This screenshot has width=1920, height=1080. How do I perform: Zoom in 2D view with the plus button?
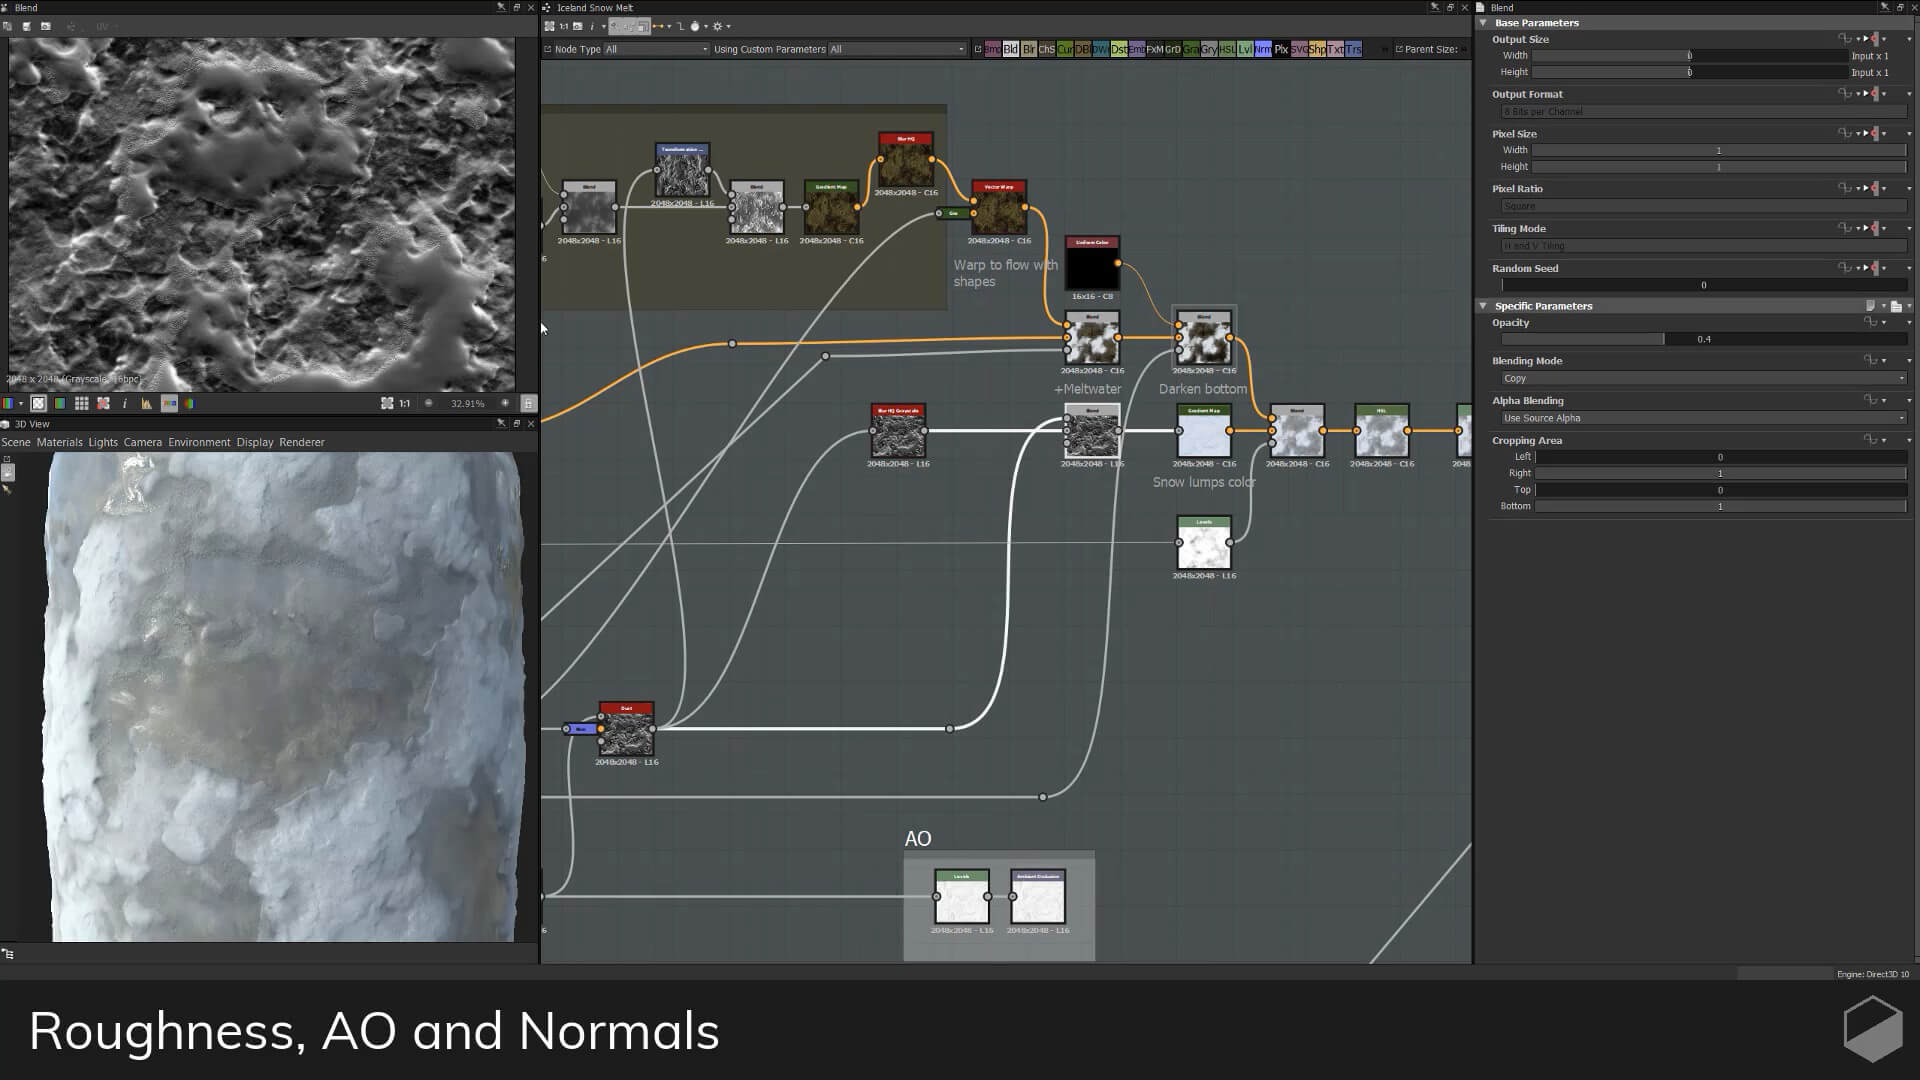[505, 404]
